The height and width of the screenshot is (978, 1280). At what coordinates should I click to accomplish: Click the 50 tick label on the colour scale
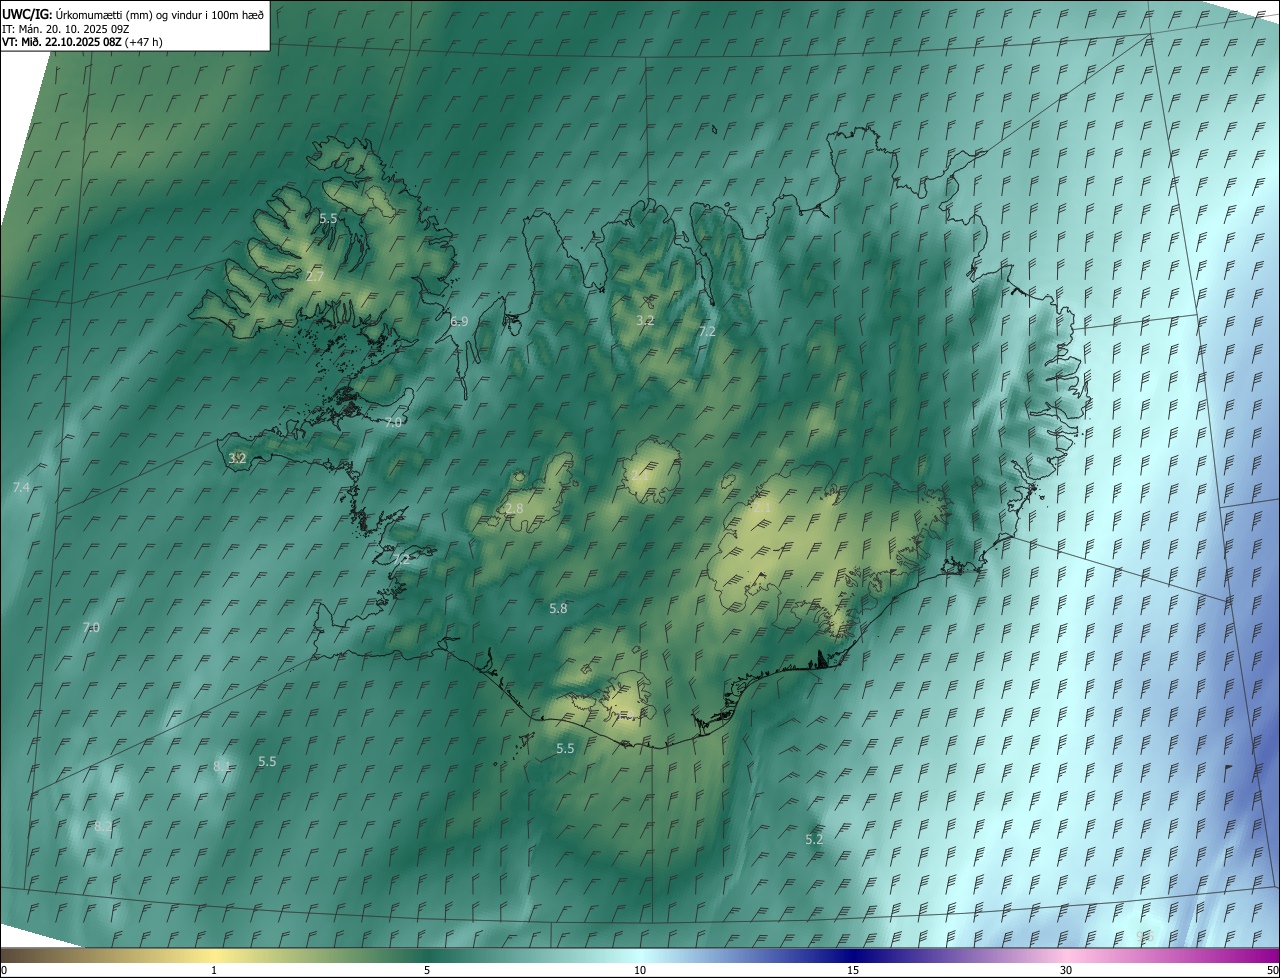(x=1272, y=970)
